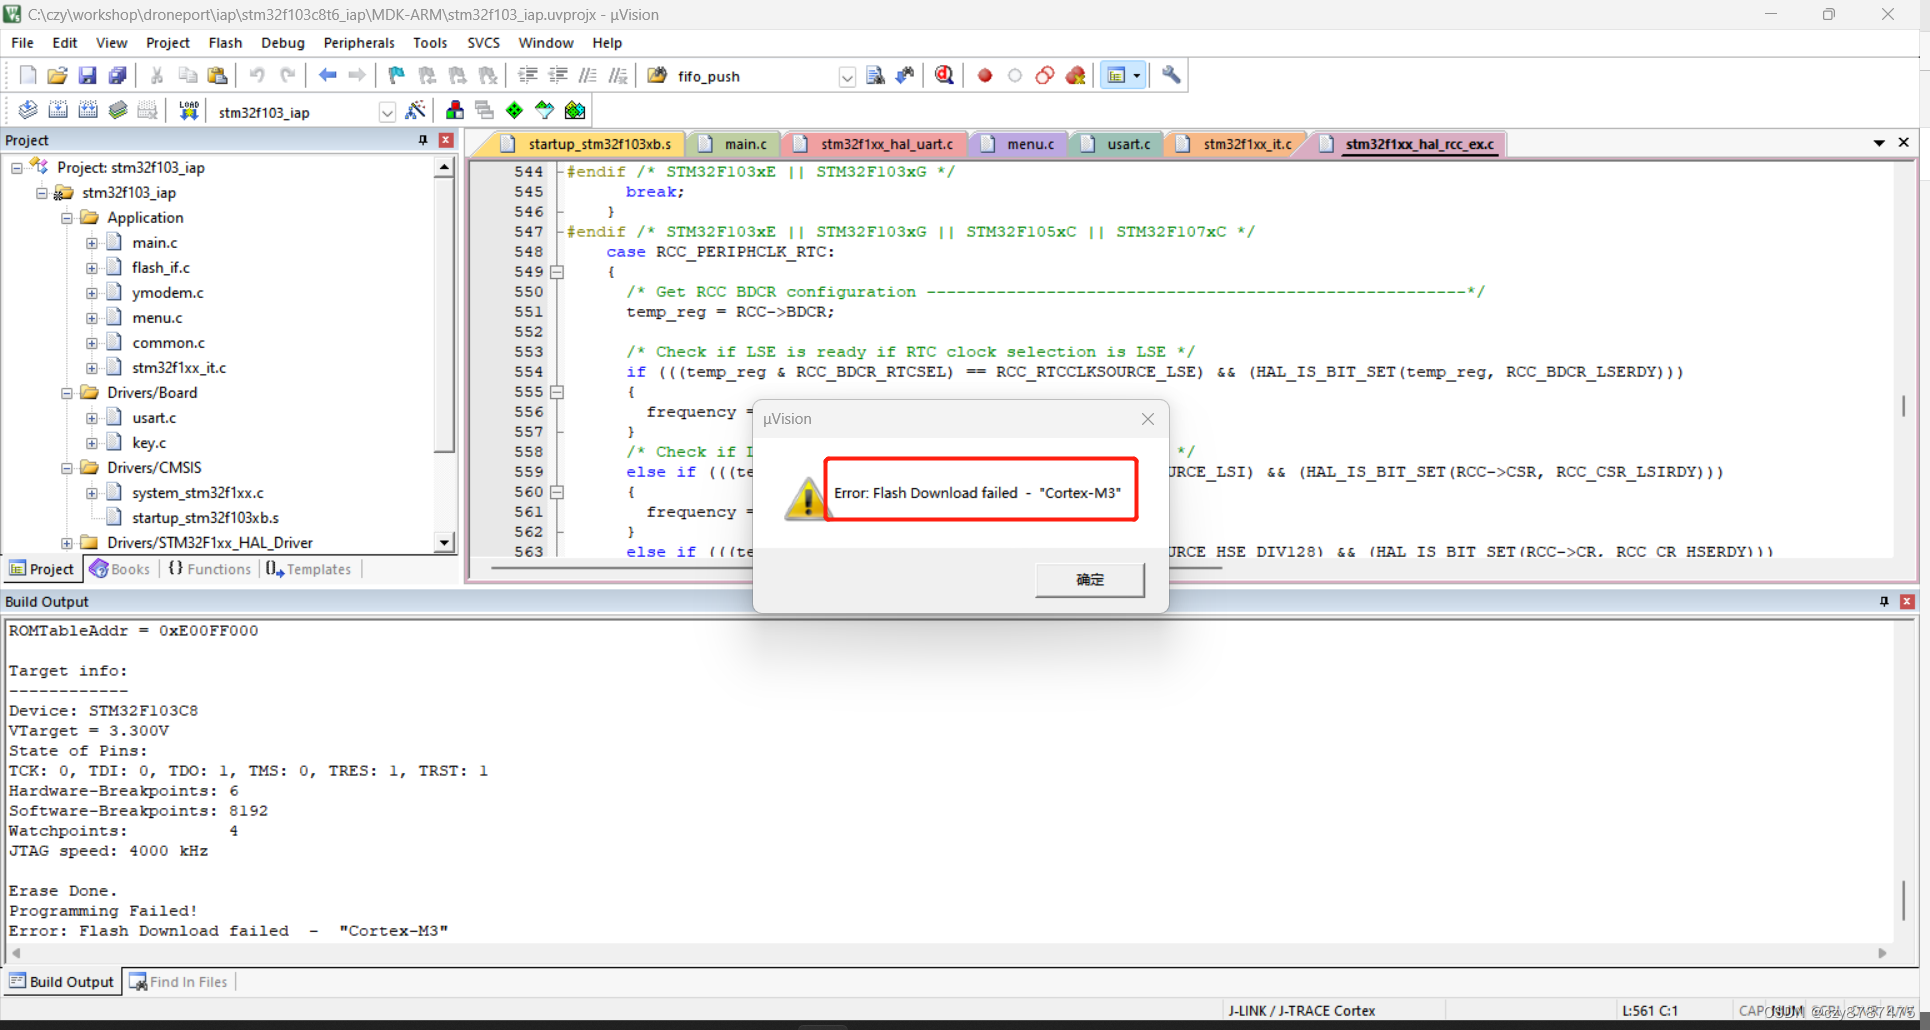Open editor tabs list dropdown arrow
Screen dimensions: 1930x1030
1879,143
